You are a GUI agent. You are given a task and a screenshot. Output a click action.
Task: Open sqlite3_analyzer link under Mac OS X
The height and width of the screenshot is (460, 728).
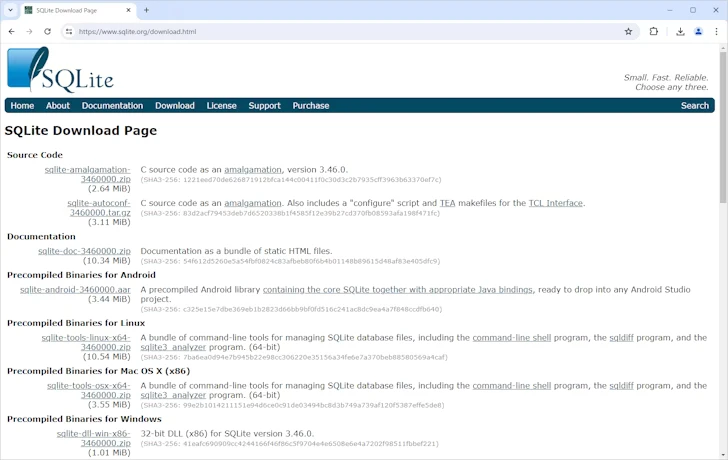pos(173,395)
